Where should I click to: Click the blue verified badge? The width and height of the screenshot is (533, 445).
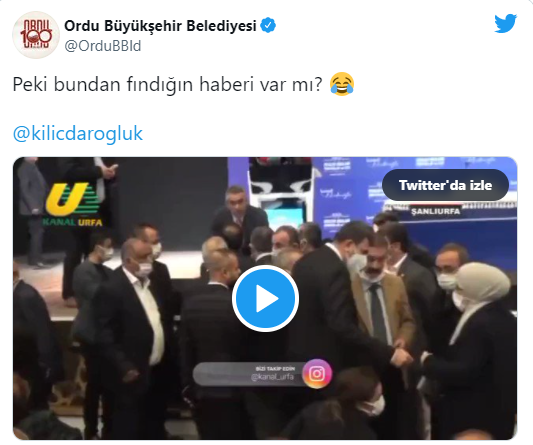[268, 25]
